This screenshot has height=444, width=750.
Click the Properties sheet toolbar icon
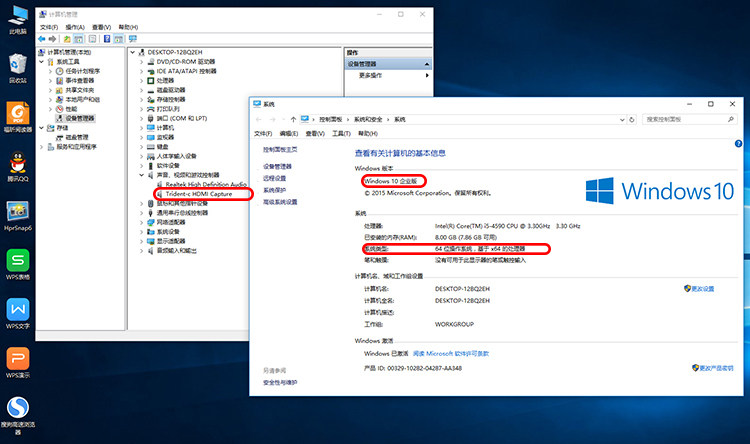coord(92,39)
